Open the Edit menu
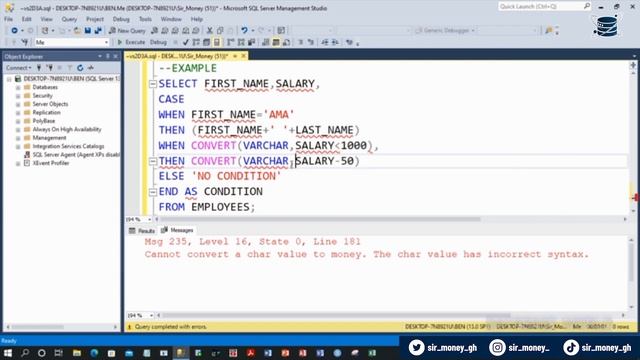This screenshot has width=640, height=360. click(27, 19)
